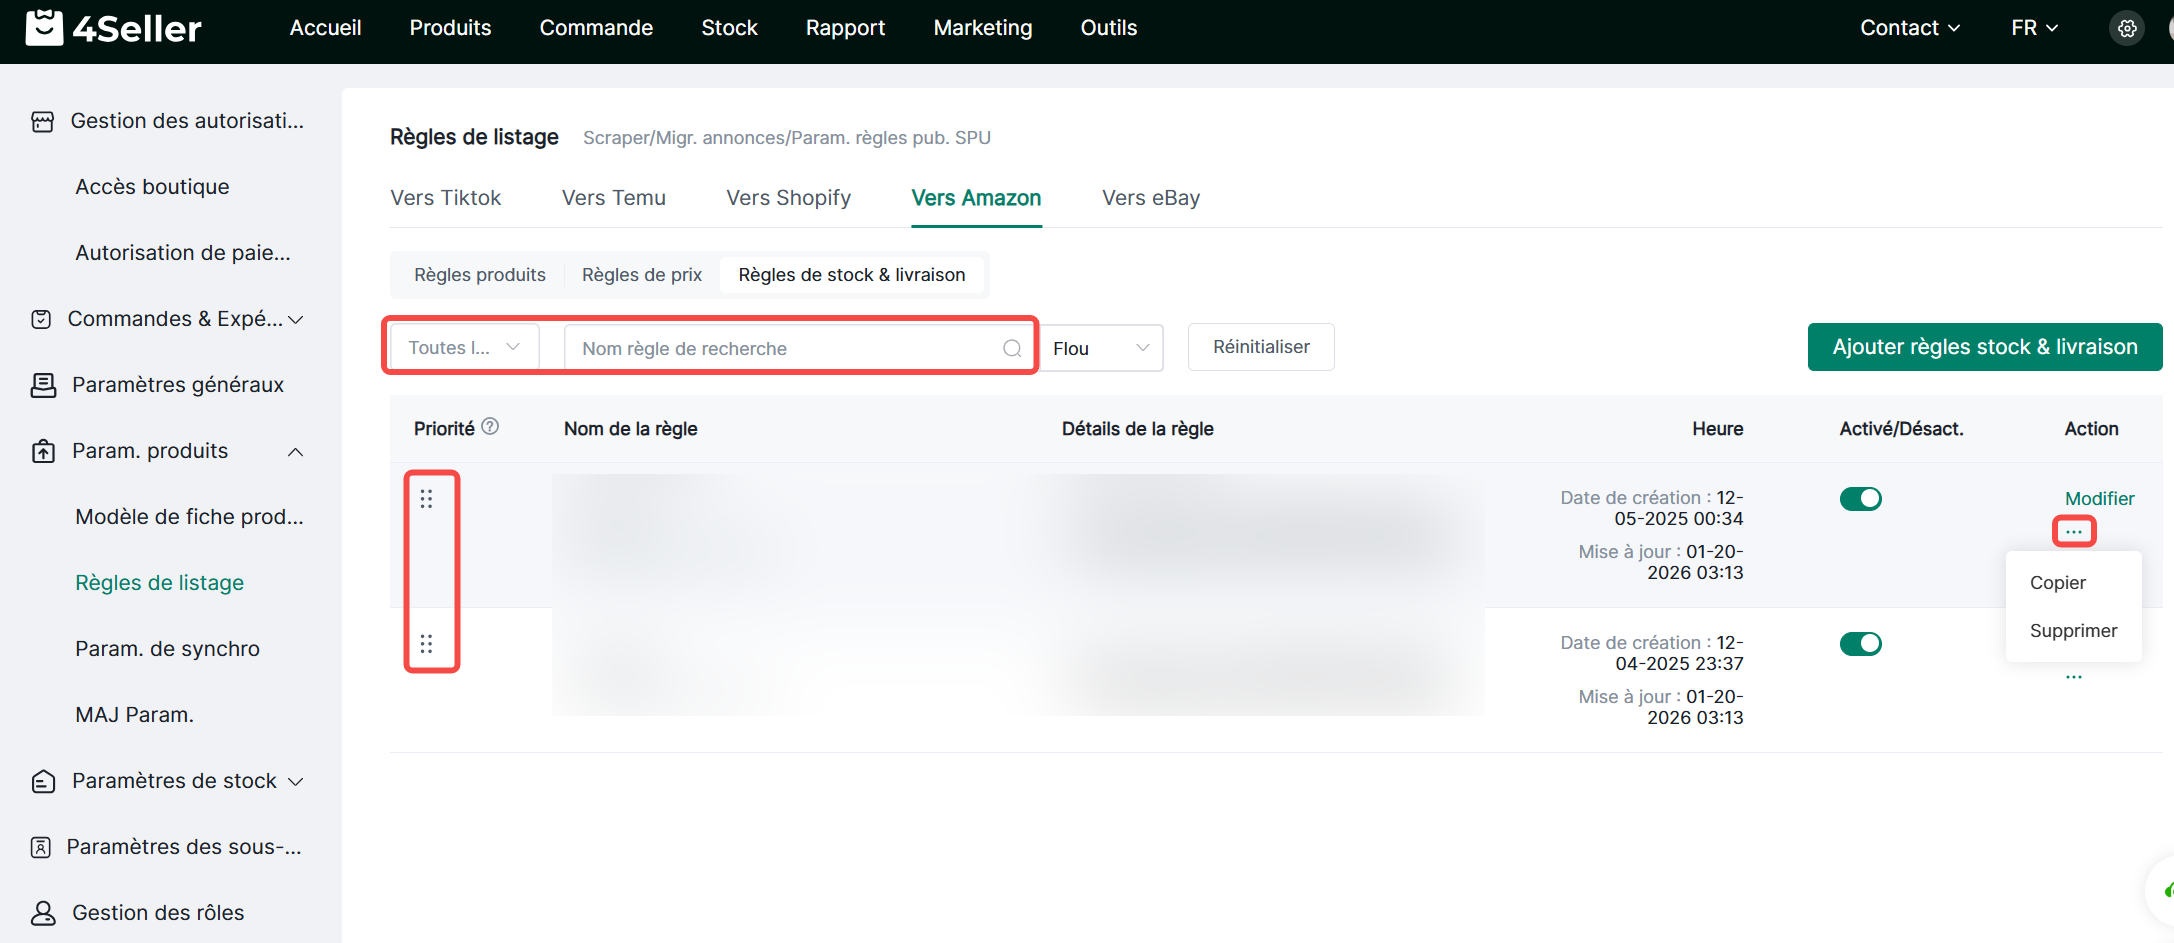Click Ajouter règles stock & livraison button

click(x=1984, y=347)
